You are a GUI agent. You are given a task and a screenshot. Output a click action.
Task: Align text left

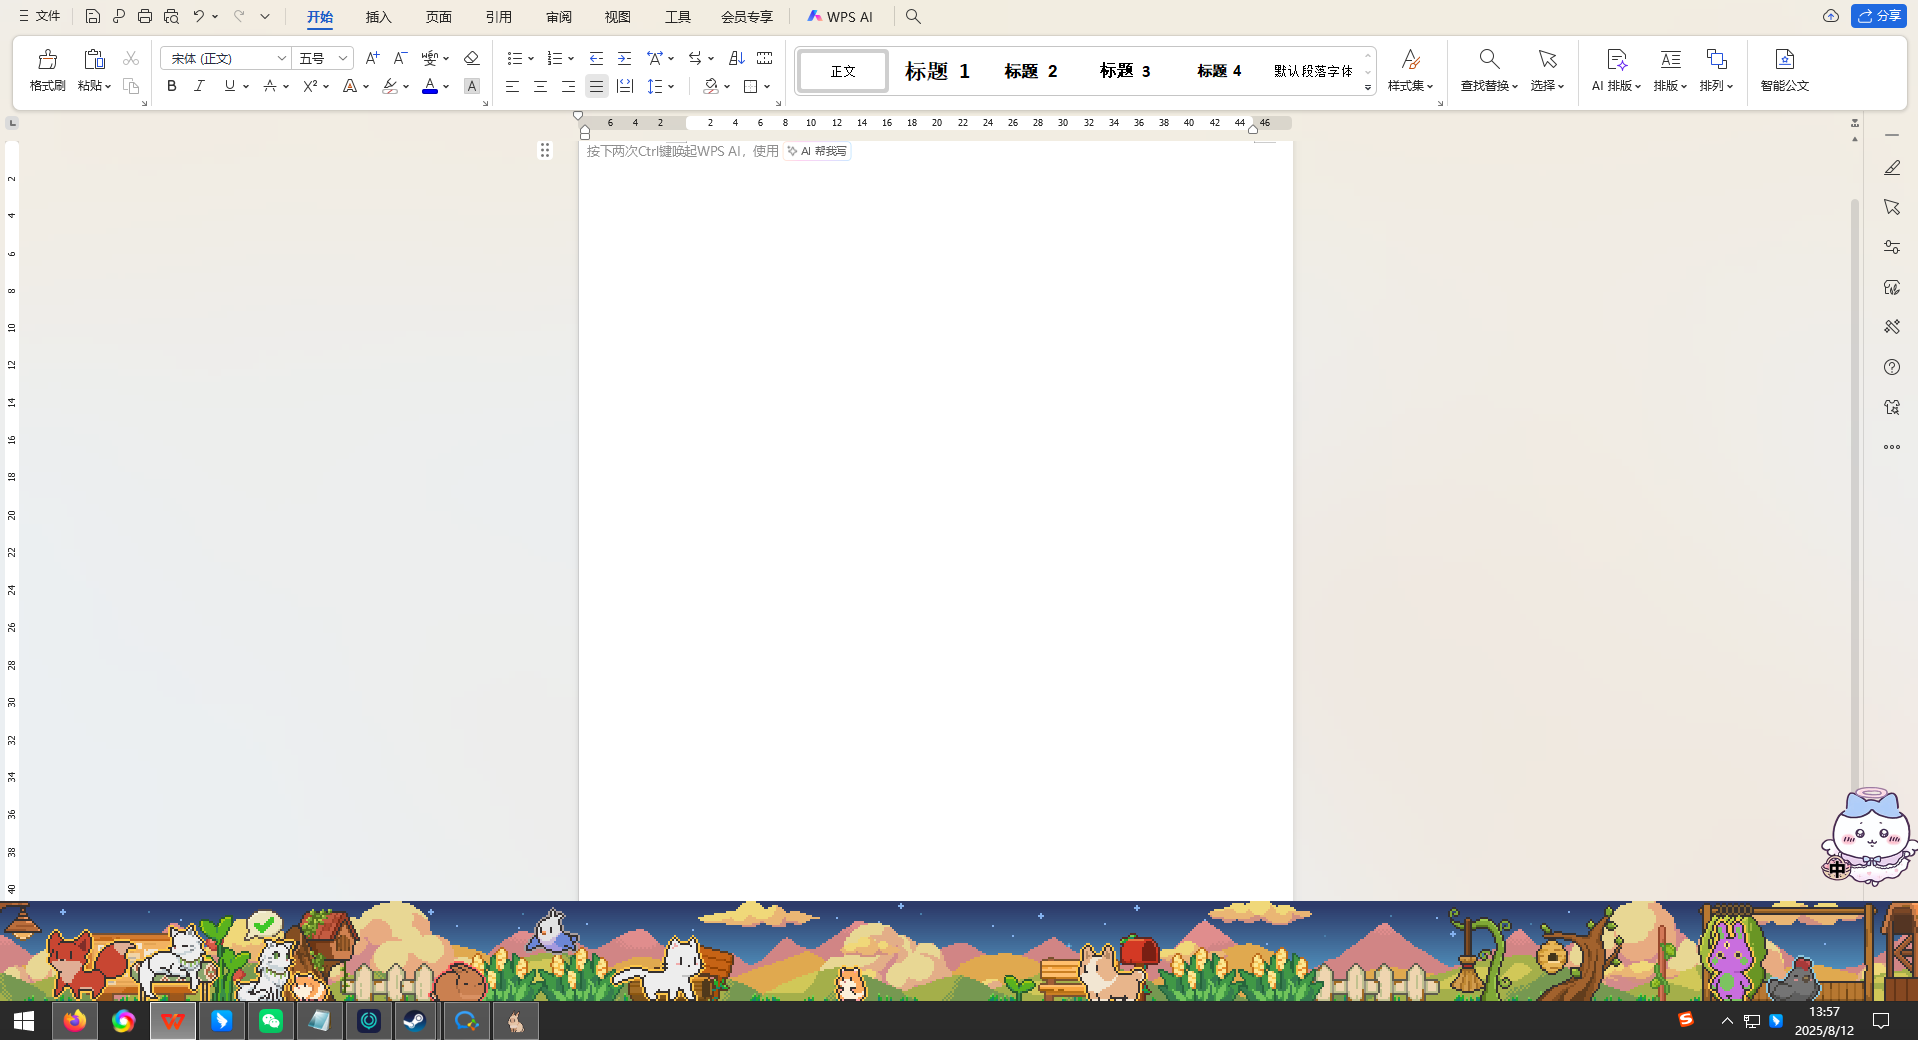pos(512,86)
